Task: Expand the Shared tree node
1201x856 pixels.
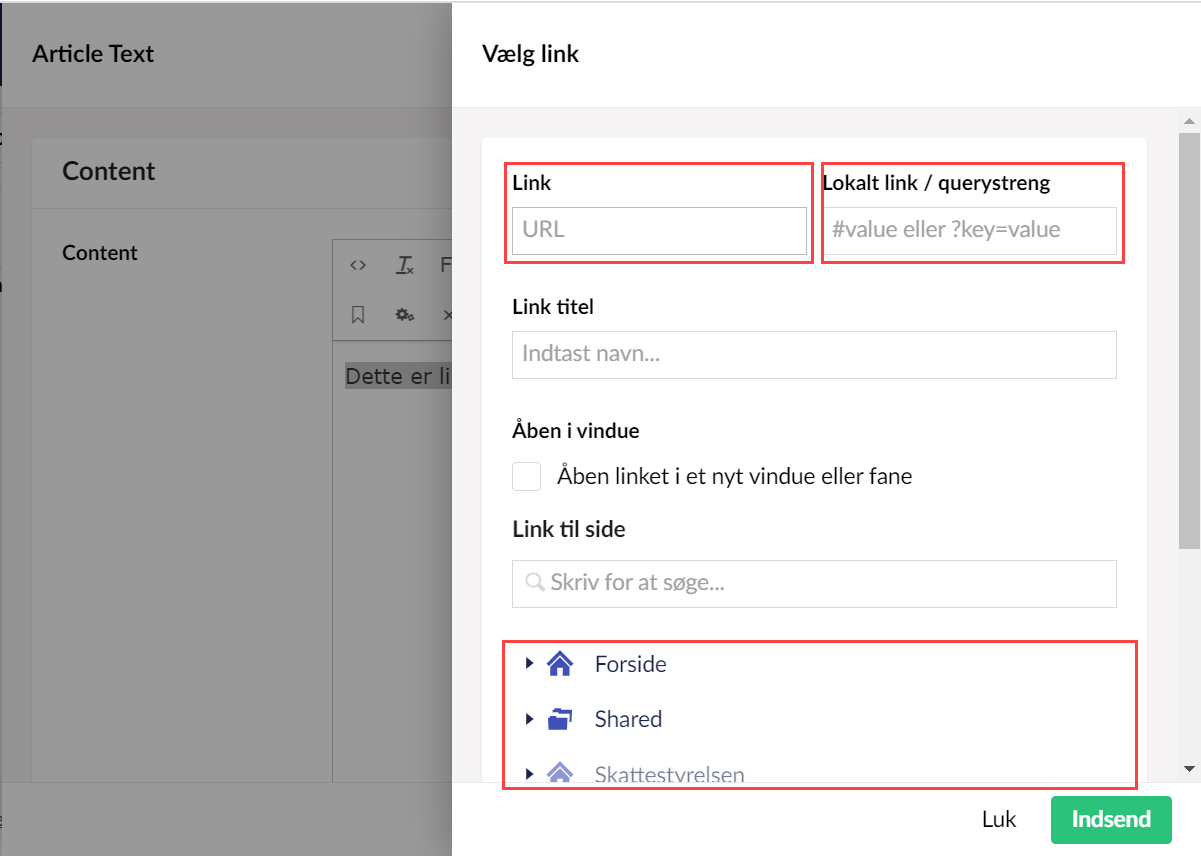Action: point(529,718)
